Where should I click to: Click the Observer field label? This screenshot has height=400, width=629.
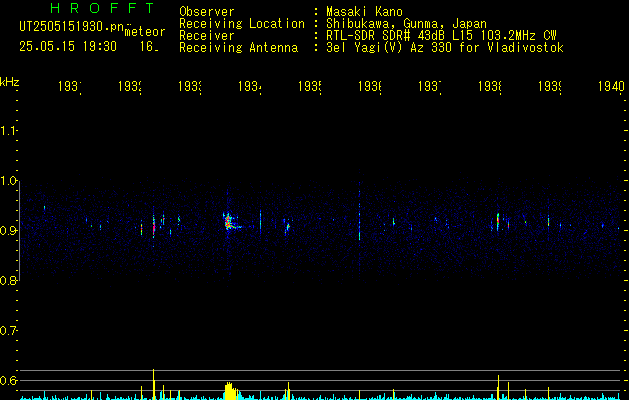(207, 12)
